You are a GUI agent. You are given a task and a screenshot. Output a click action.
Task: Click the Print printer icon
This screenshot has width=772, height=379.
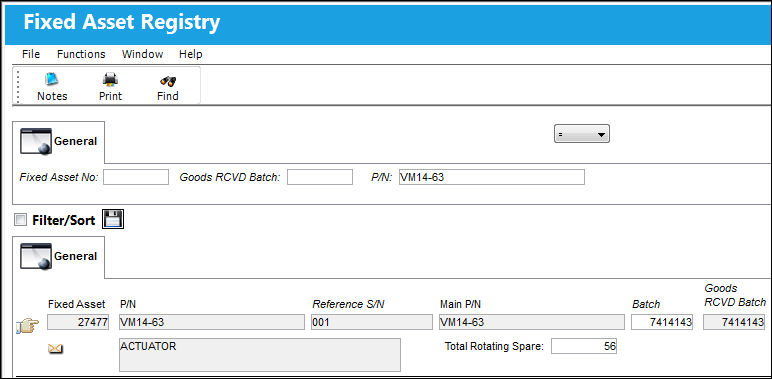pos(110,79)
